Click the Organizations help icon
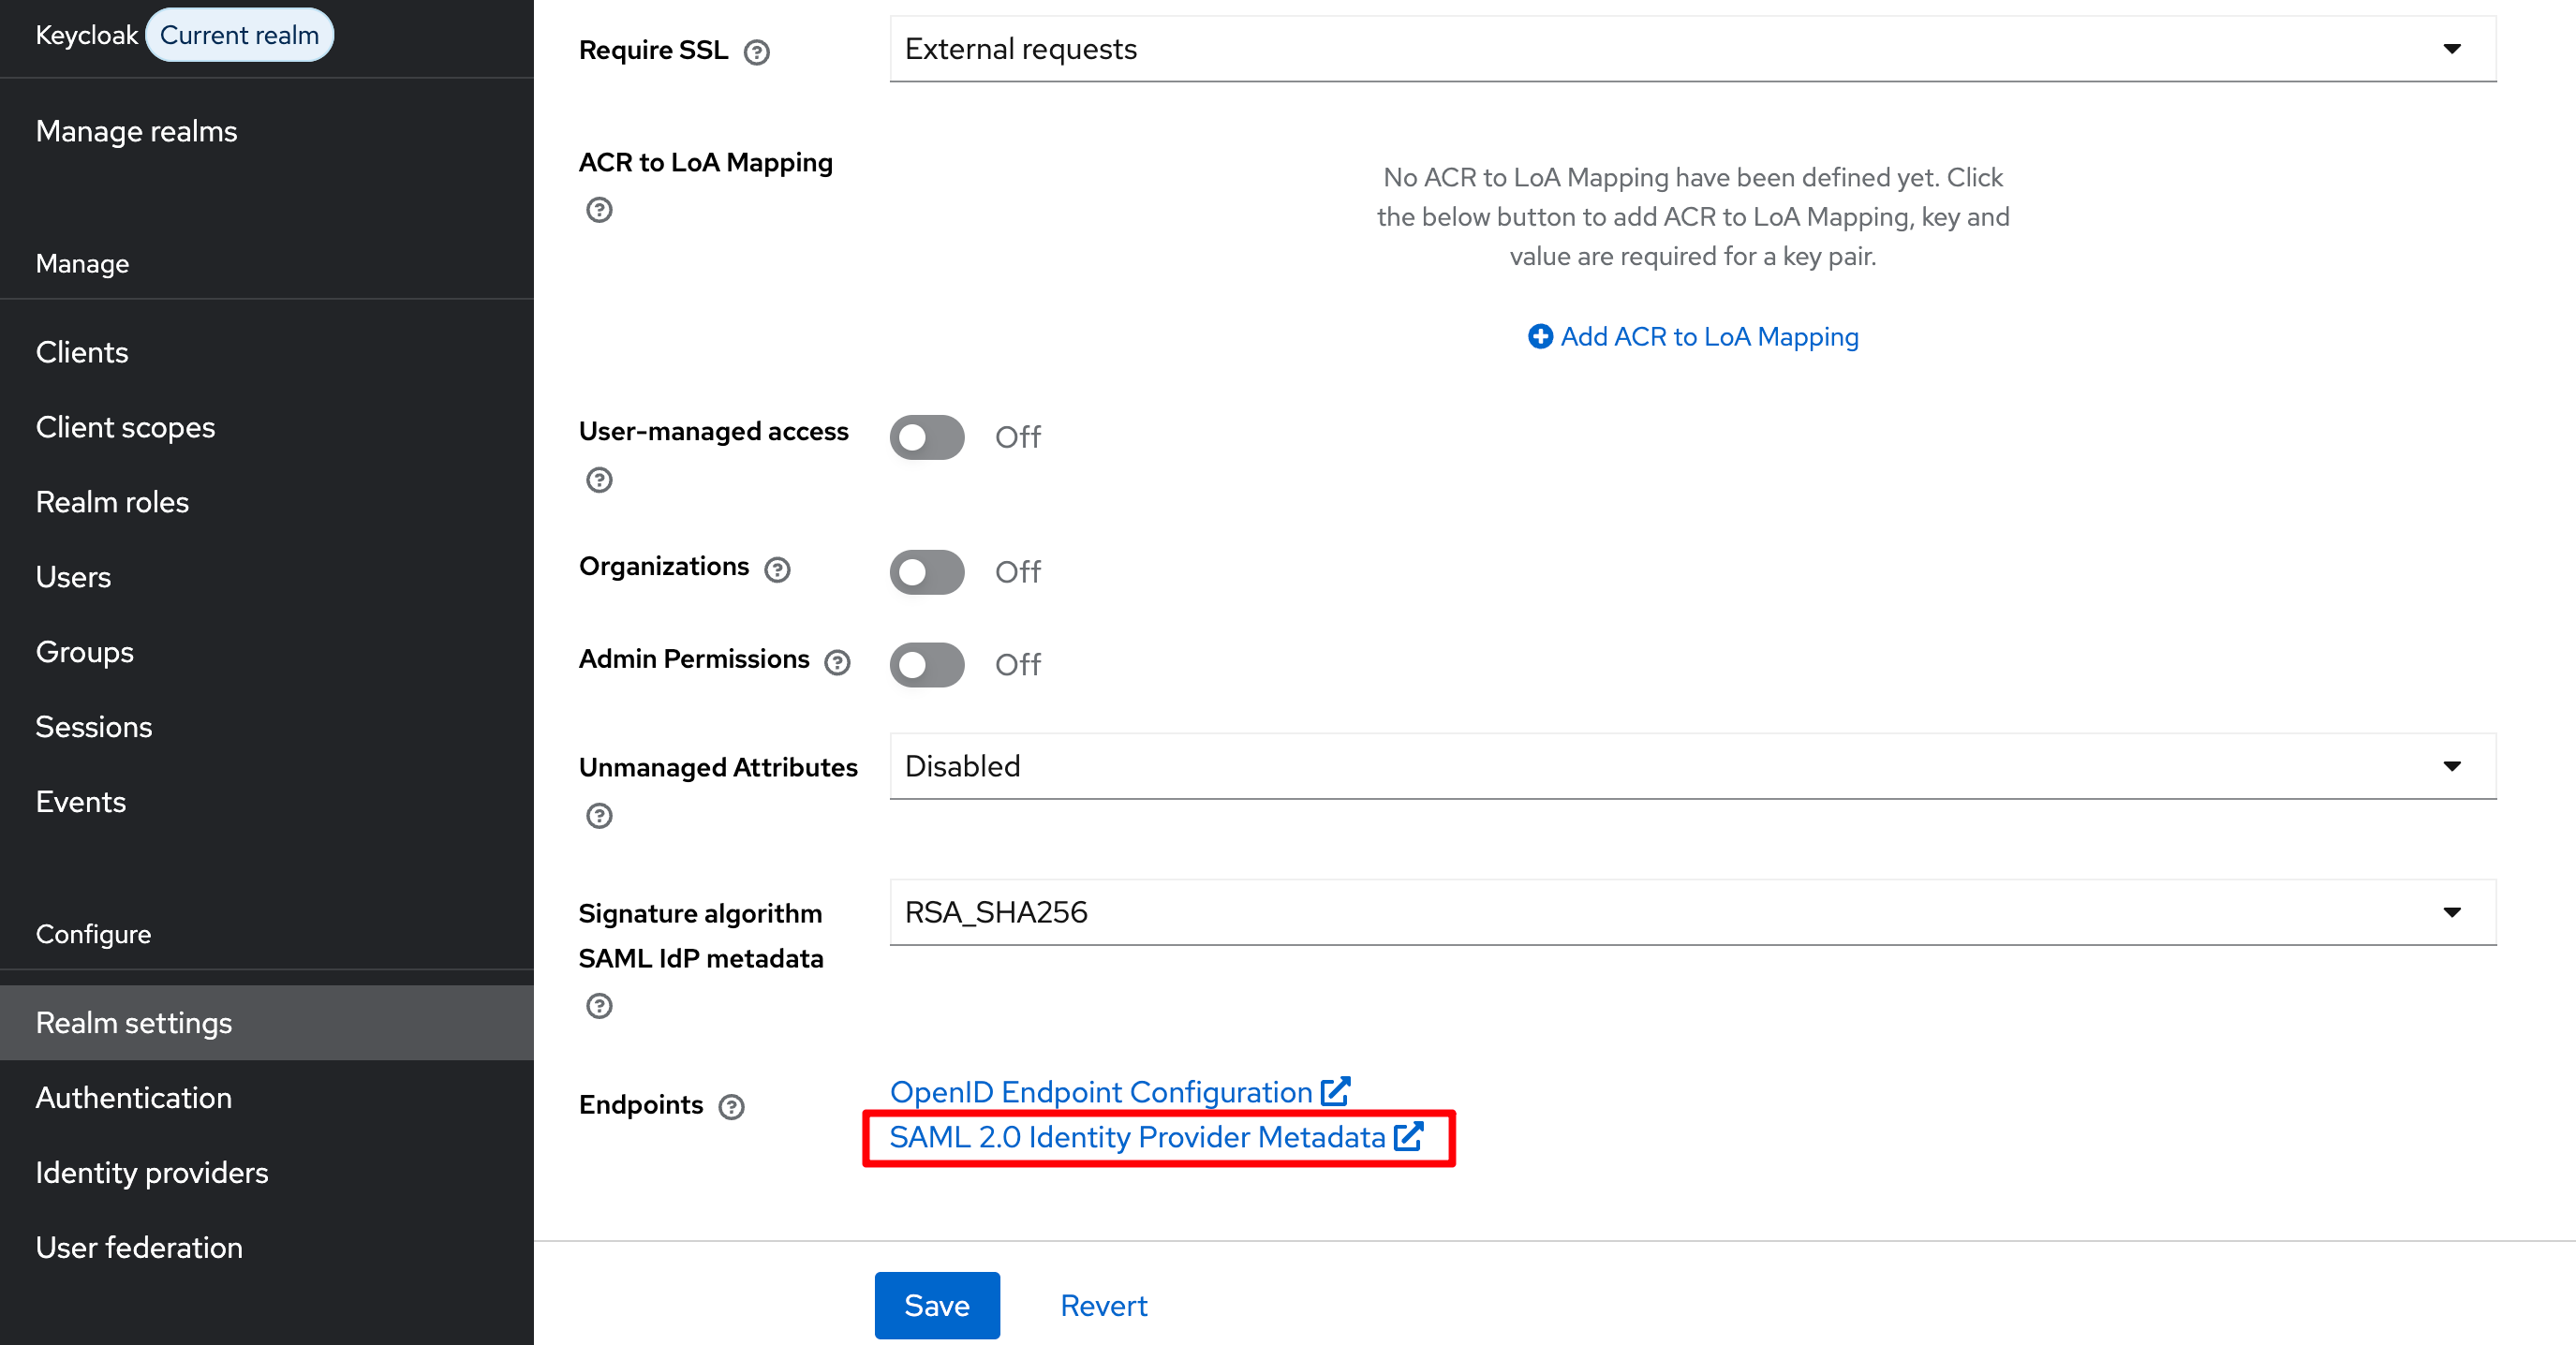2576x1345 pixels. (x=777, y=569)
